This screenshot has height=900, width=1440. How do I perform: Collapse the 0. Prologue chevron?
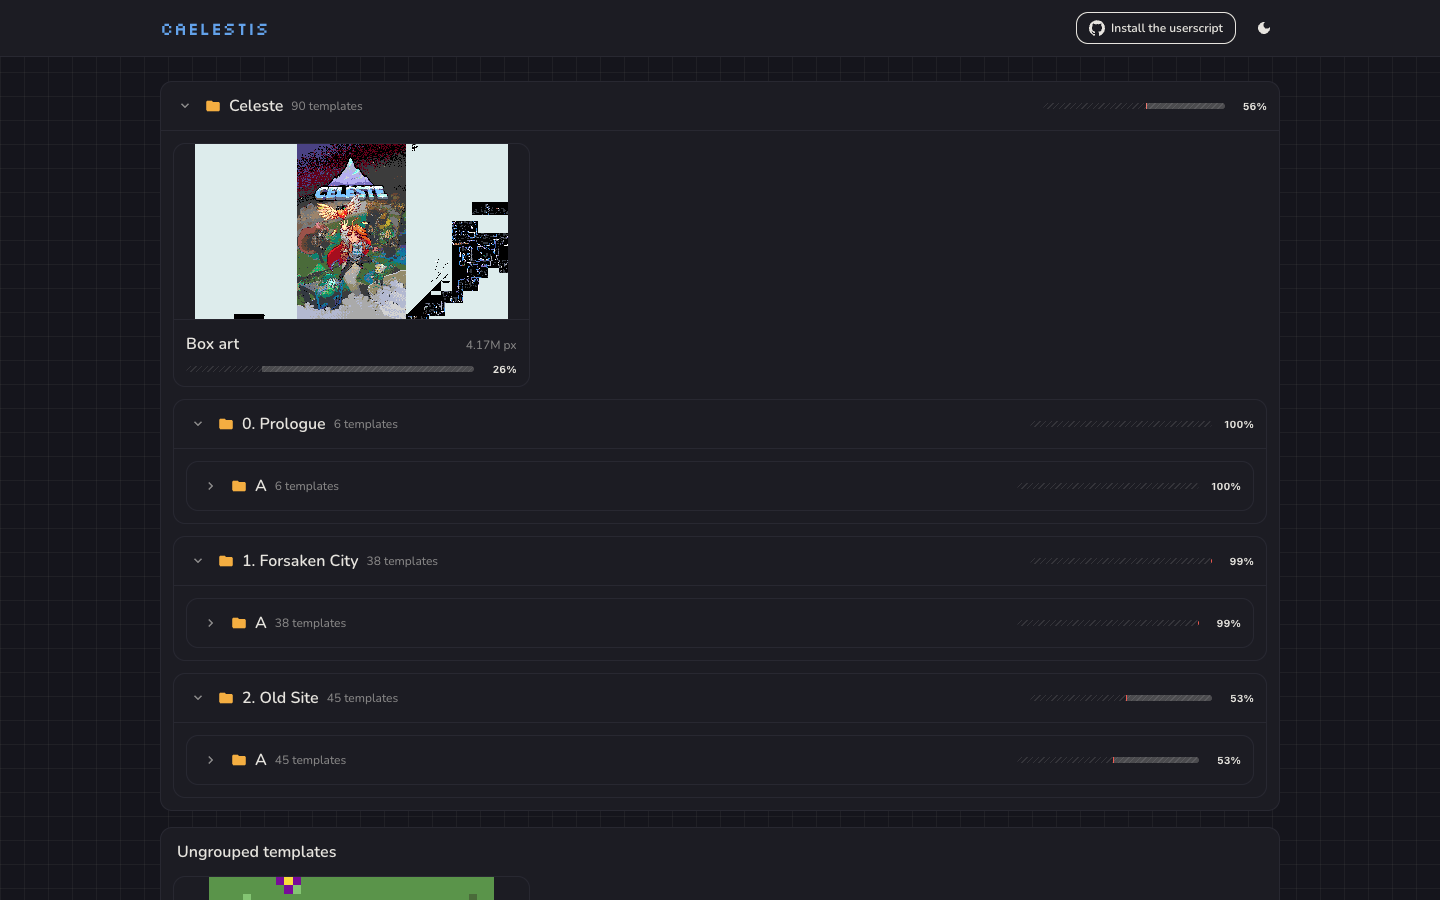198,424
